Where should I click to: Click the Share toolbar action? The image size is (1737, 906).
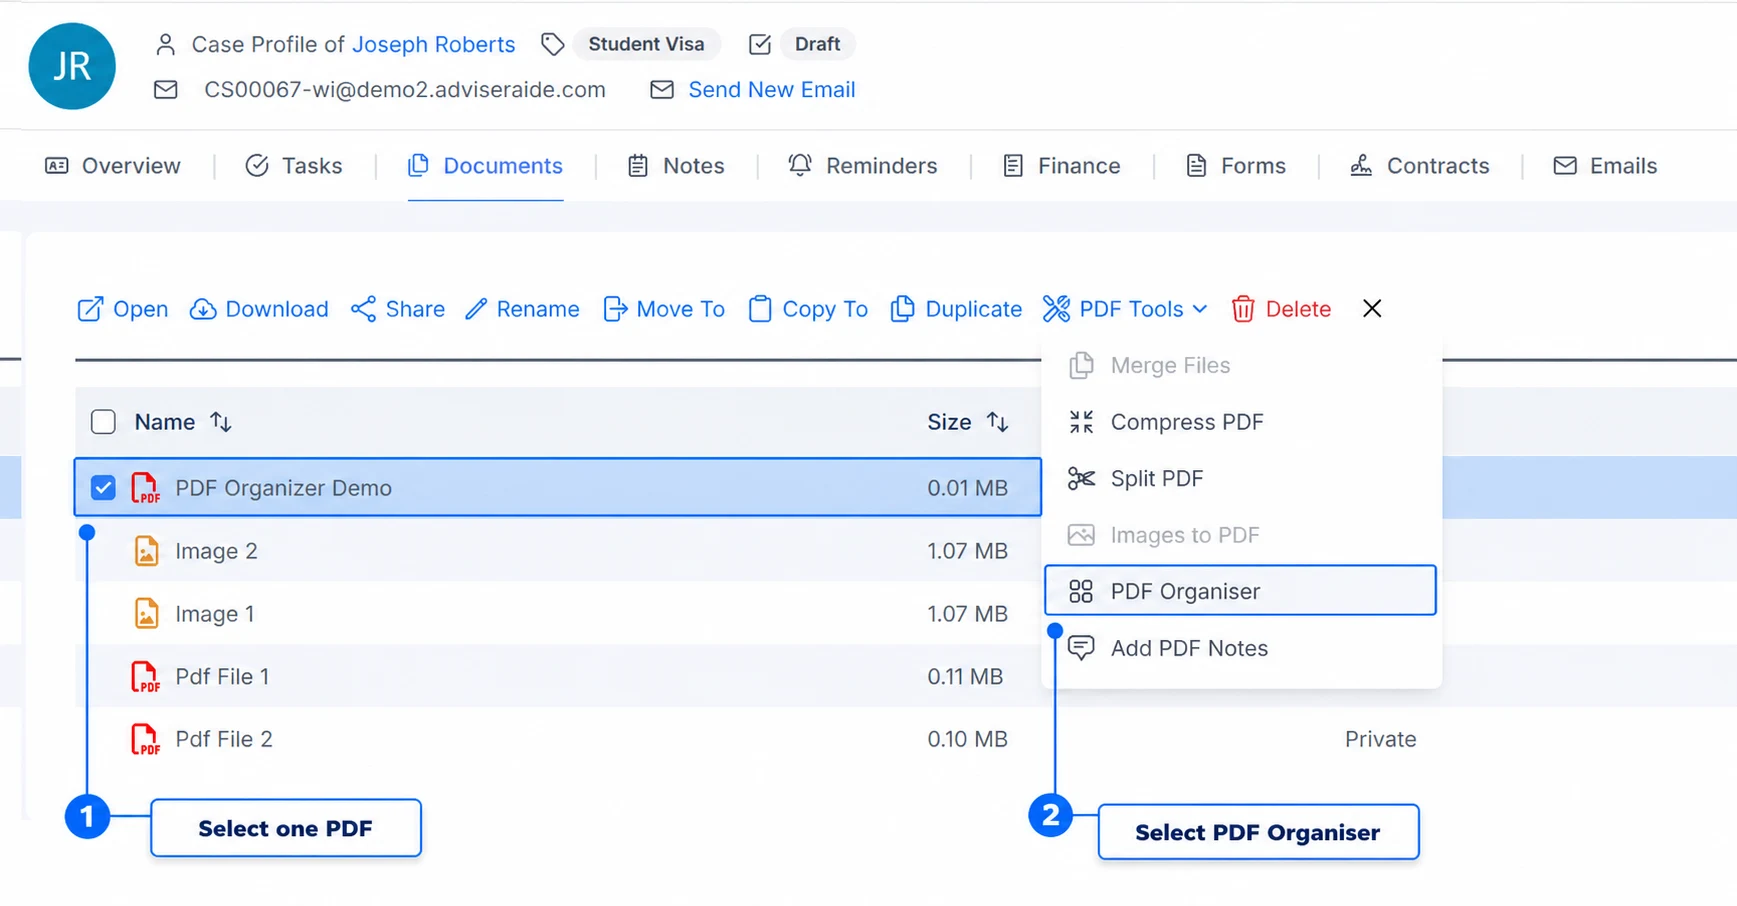(x=398, y=309)
